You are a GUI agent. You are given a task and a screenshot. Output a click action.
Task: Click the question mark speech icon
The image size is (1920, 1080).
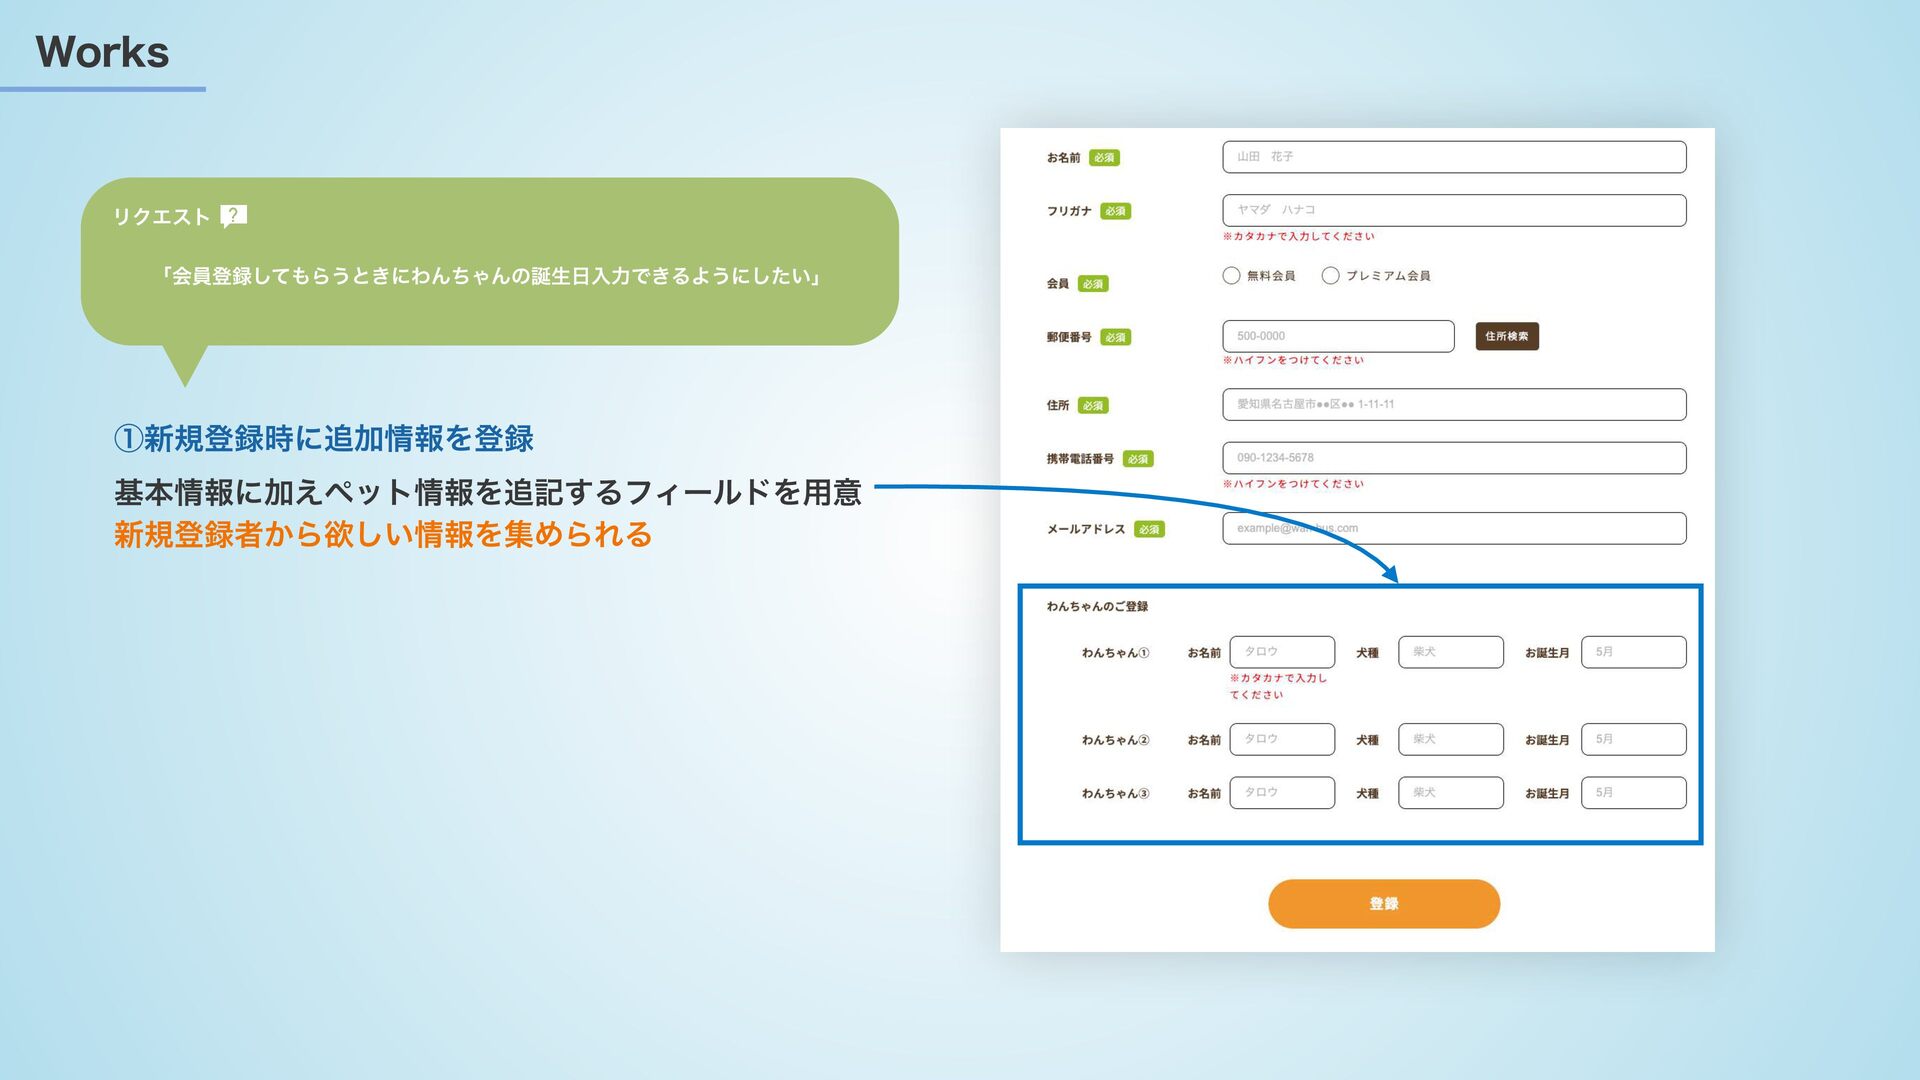(x=233, y=215)
